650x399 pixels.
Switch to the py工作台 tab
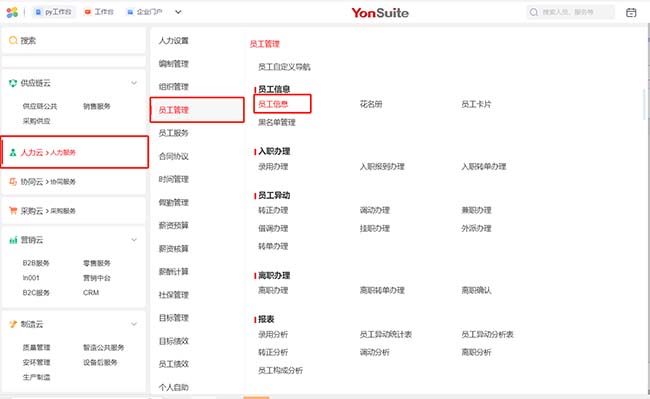tap(53, 12)
